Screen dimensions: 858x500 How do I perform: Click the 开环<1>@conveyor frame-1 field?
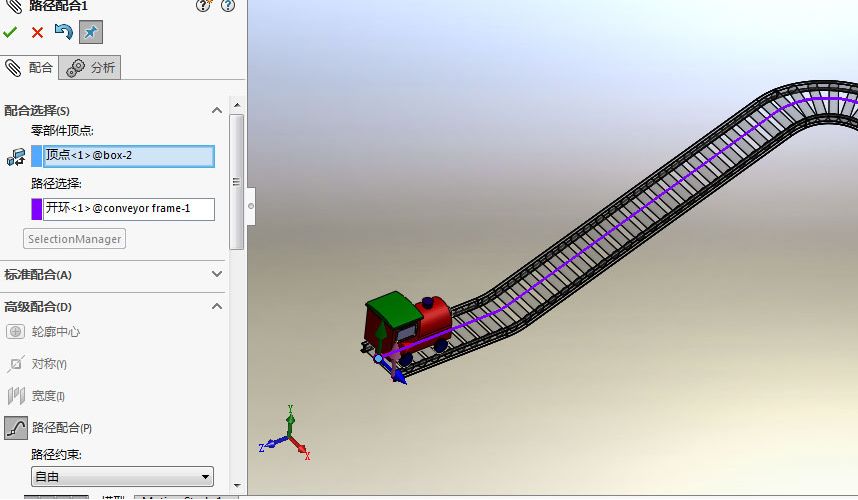pos(129,209)
